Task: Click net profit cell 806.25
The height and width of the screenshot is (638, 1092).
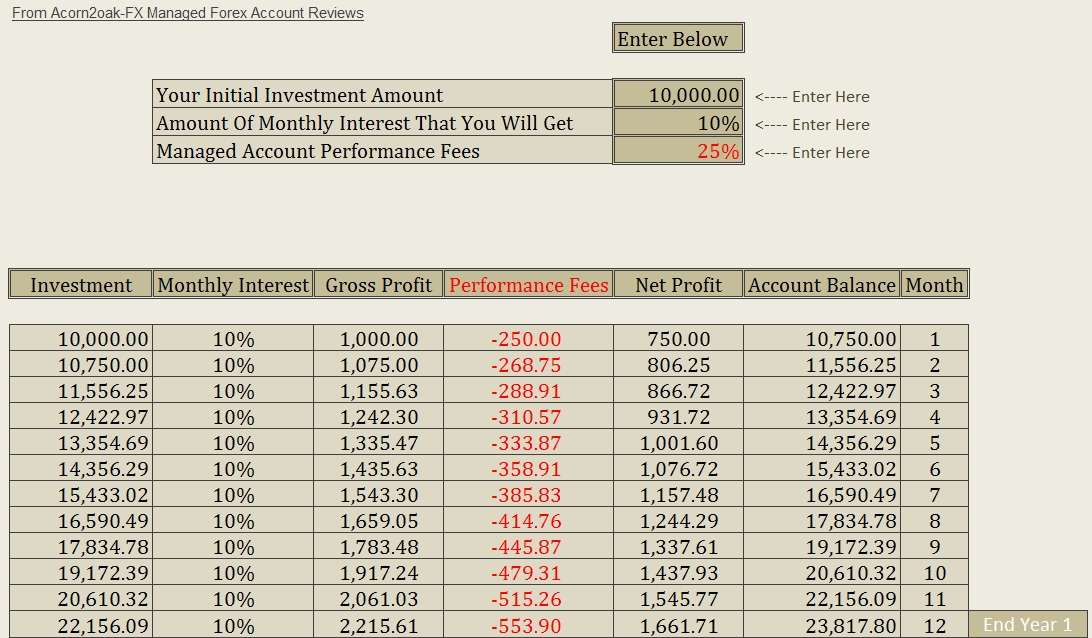Action: pos(678,364)
